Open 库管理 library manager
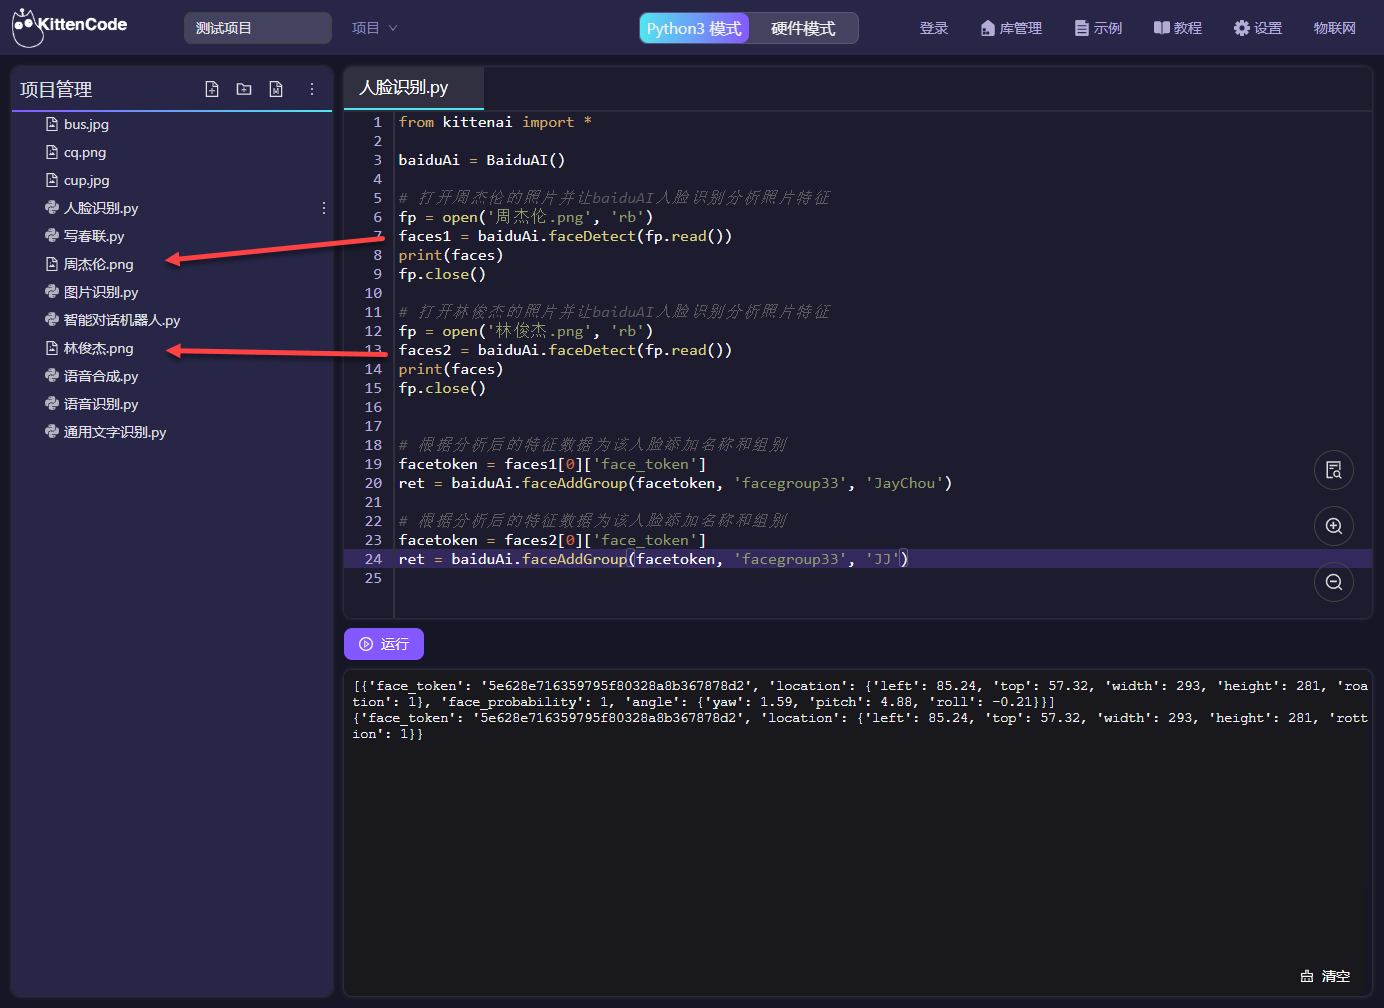1384x1008 pixels. point(1011,28)
